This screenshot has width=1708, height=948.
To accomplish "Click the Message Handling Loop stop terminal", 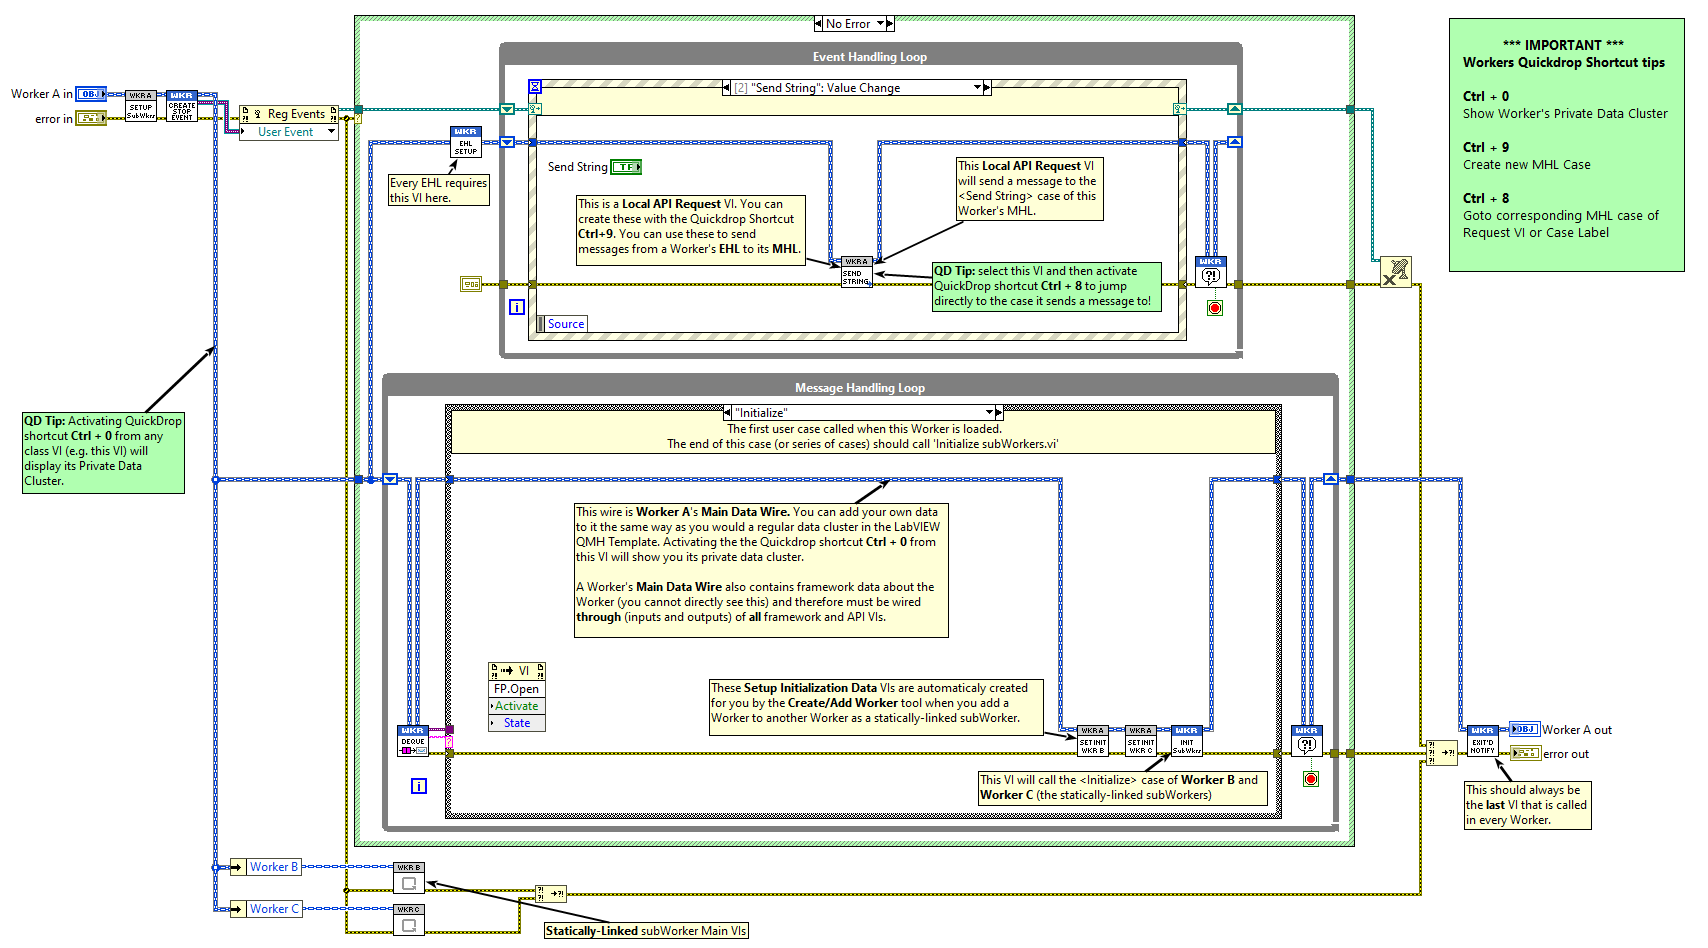I will coord(1311,779).
